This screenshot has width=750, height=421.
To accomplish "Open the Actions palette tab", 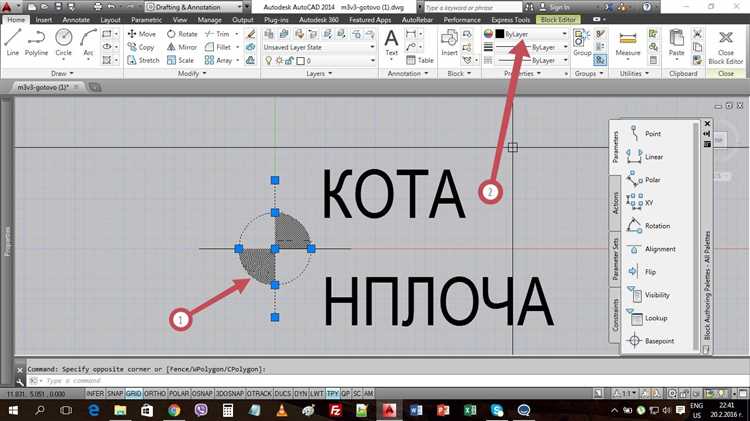I will pyautogui.click(x=615, y=202).
